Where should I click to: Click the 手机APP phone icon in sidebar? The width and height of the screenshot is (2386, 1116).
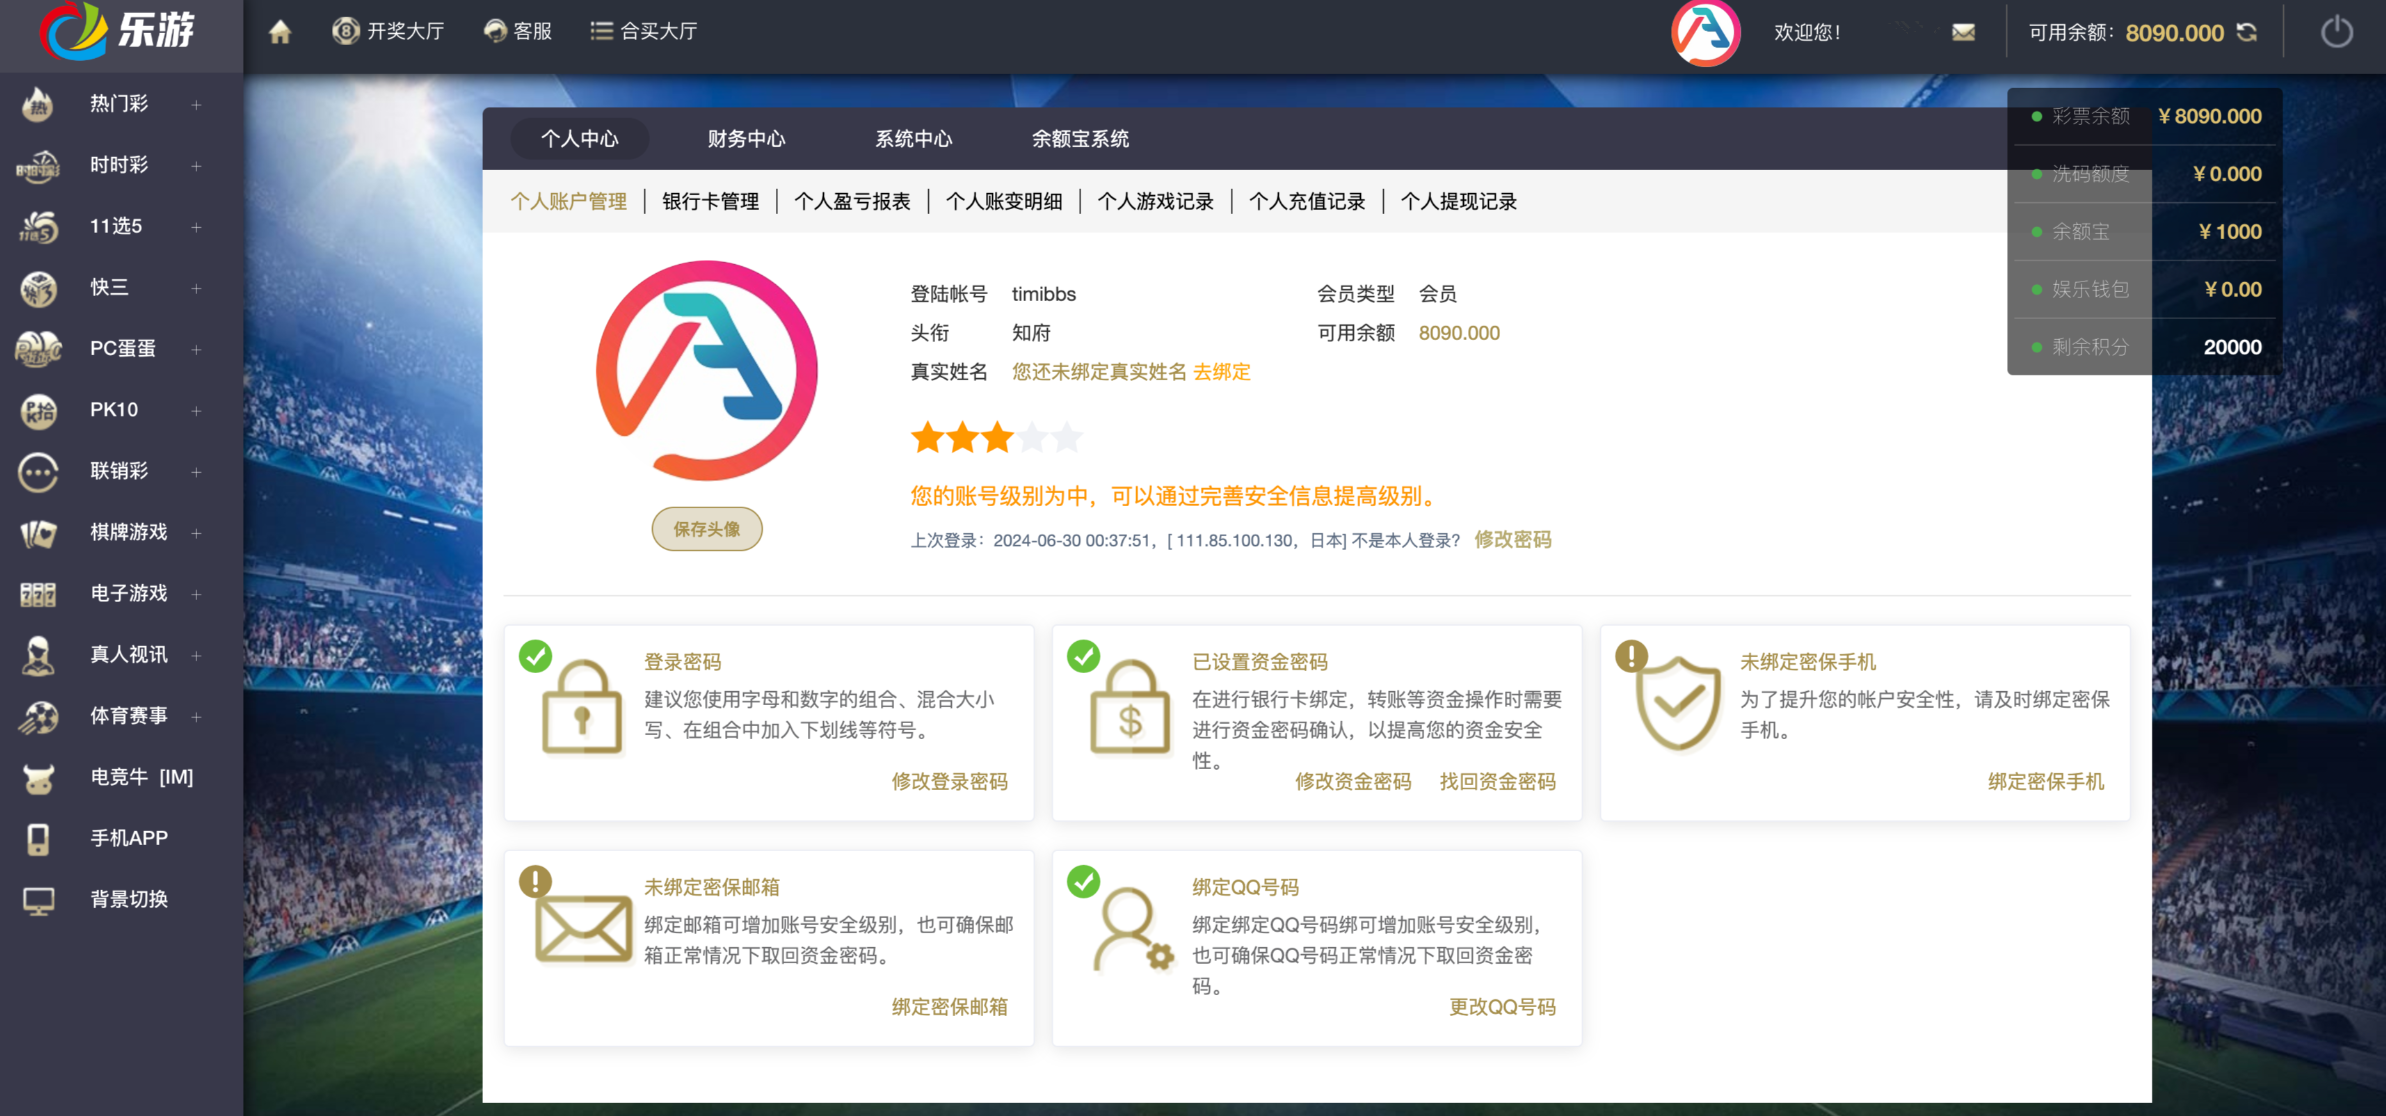click(38, 838)
